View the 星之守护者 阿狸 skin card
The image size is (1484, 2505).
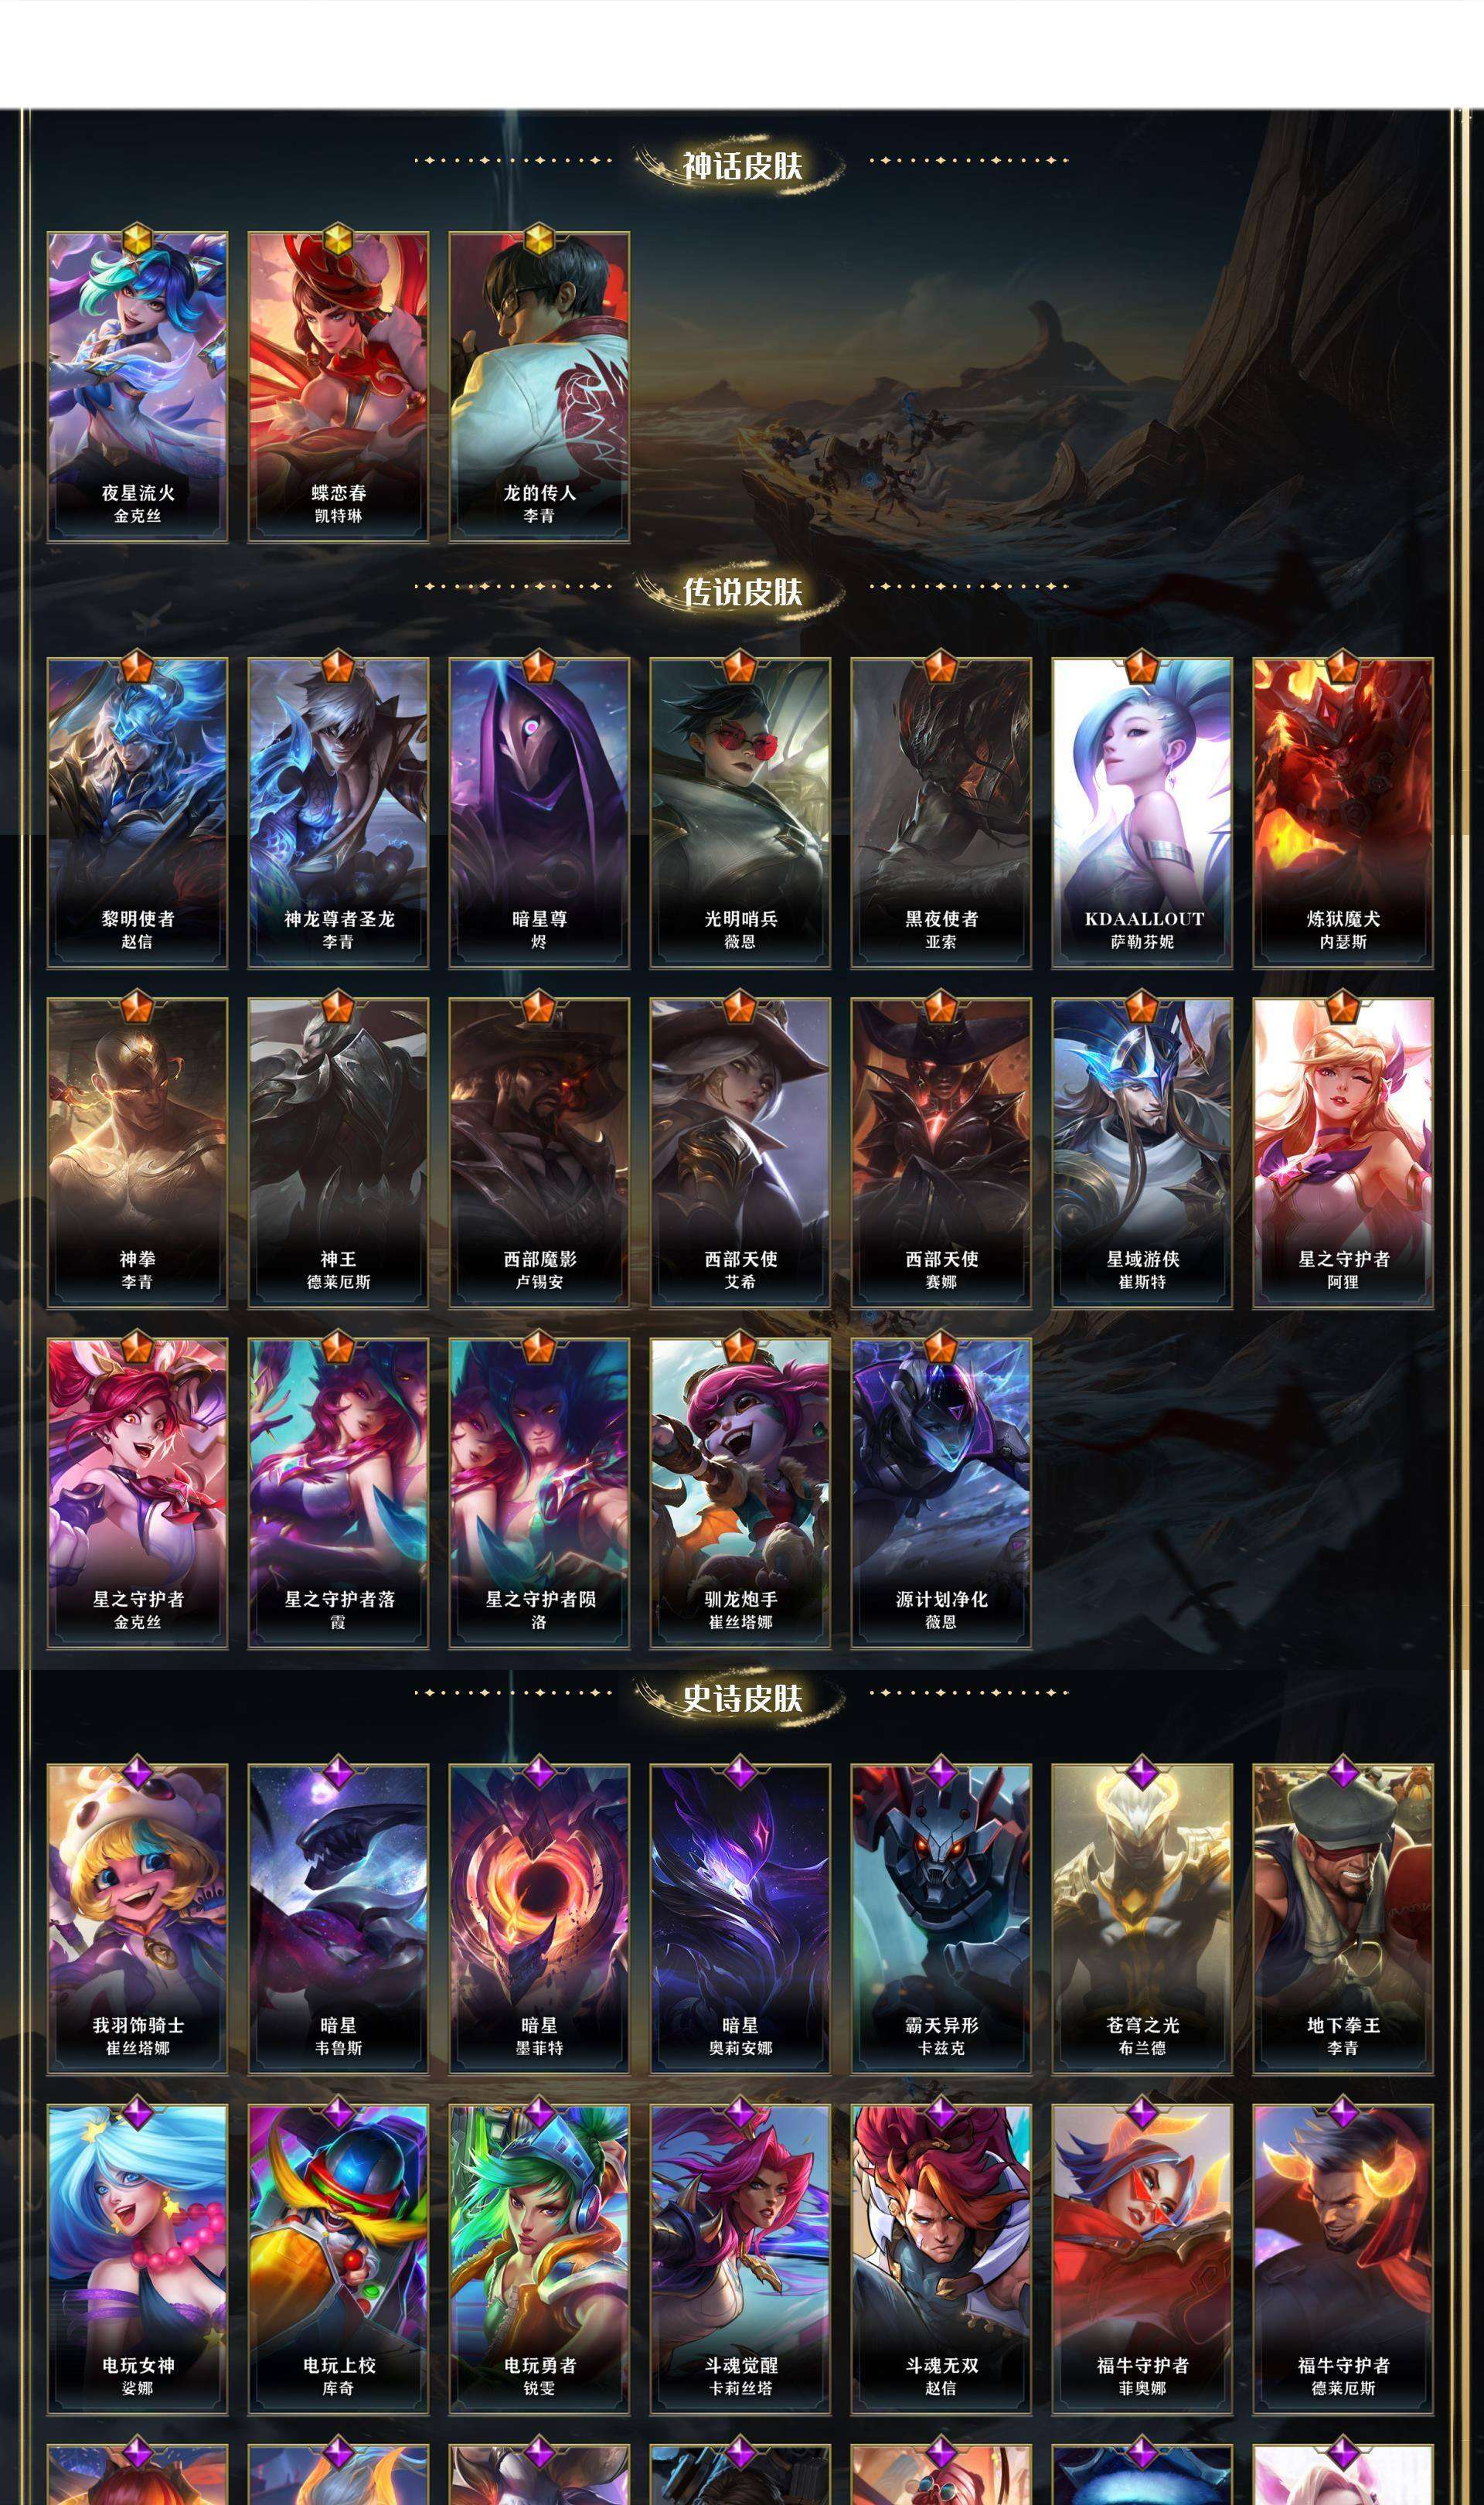click(1343, 1153)
